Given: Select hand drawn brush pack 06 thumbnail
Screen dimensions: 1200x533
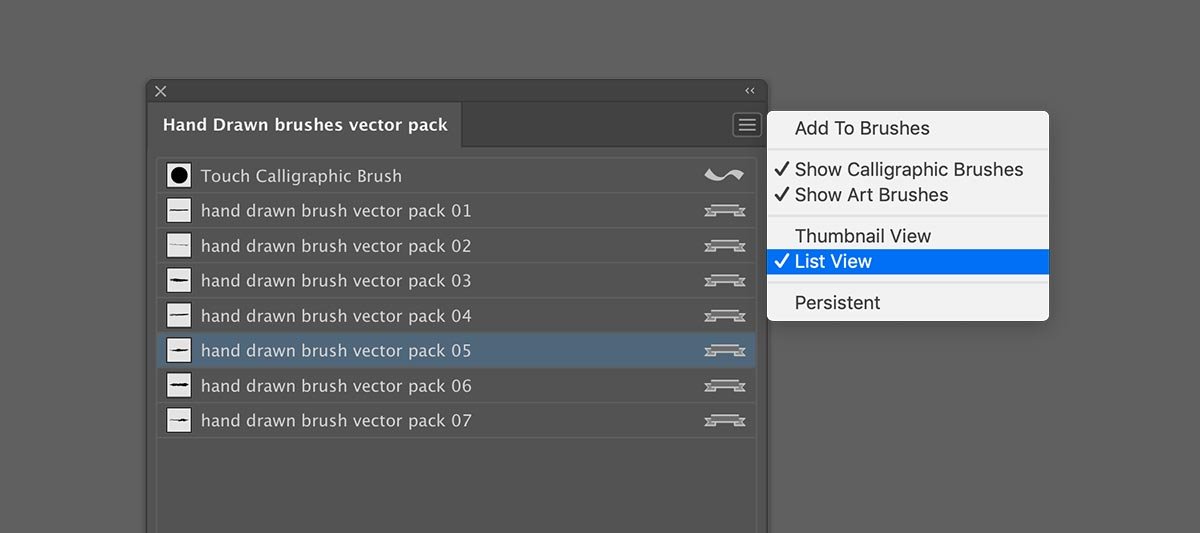Looking at the screenshot, I should (179, 386).
